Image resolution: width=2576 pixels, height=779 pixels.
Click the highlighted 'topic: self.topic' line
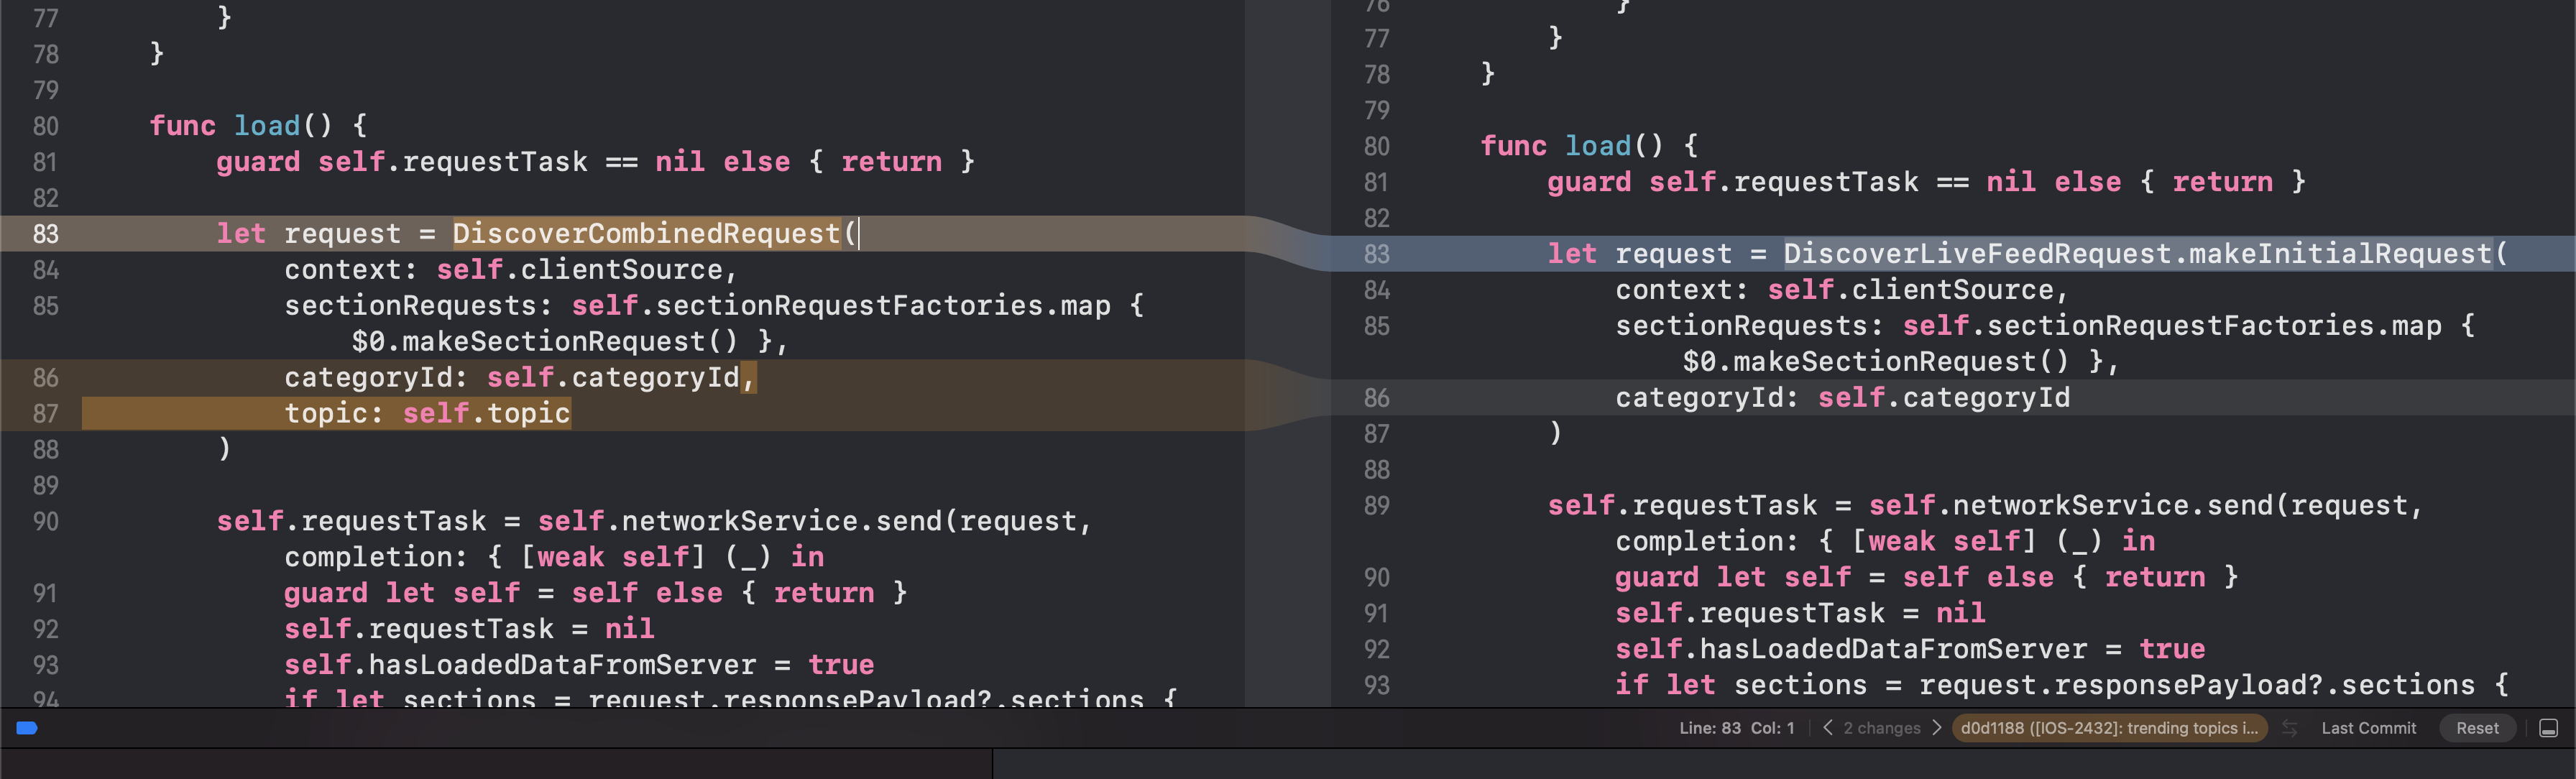coord(427,414)
